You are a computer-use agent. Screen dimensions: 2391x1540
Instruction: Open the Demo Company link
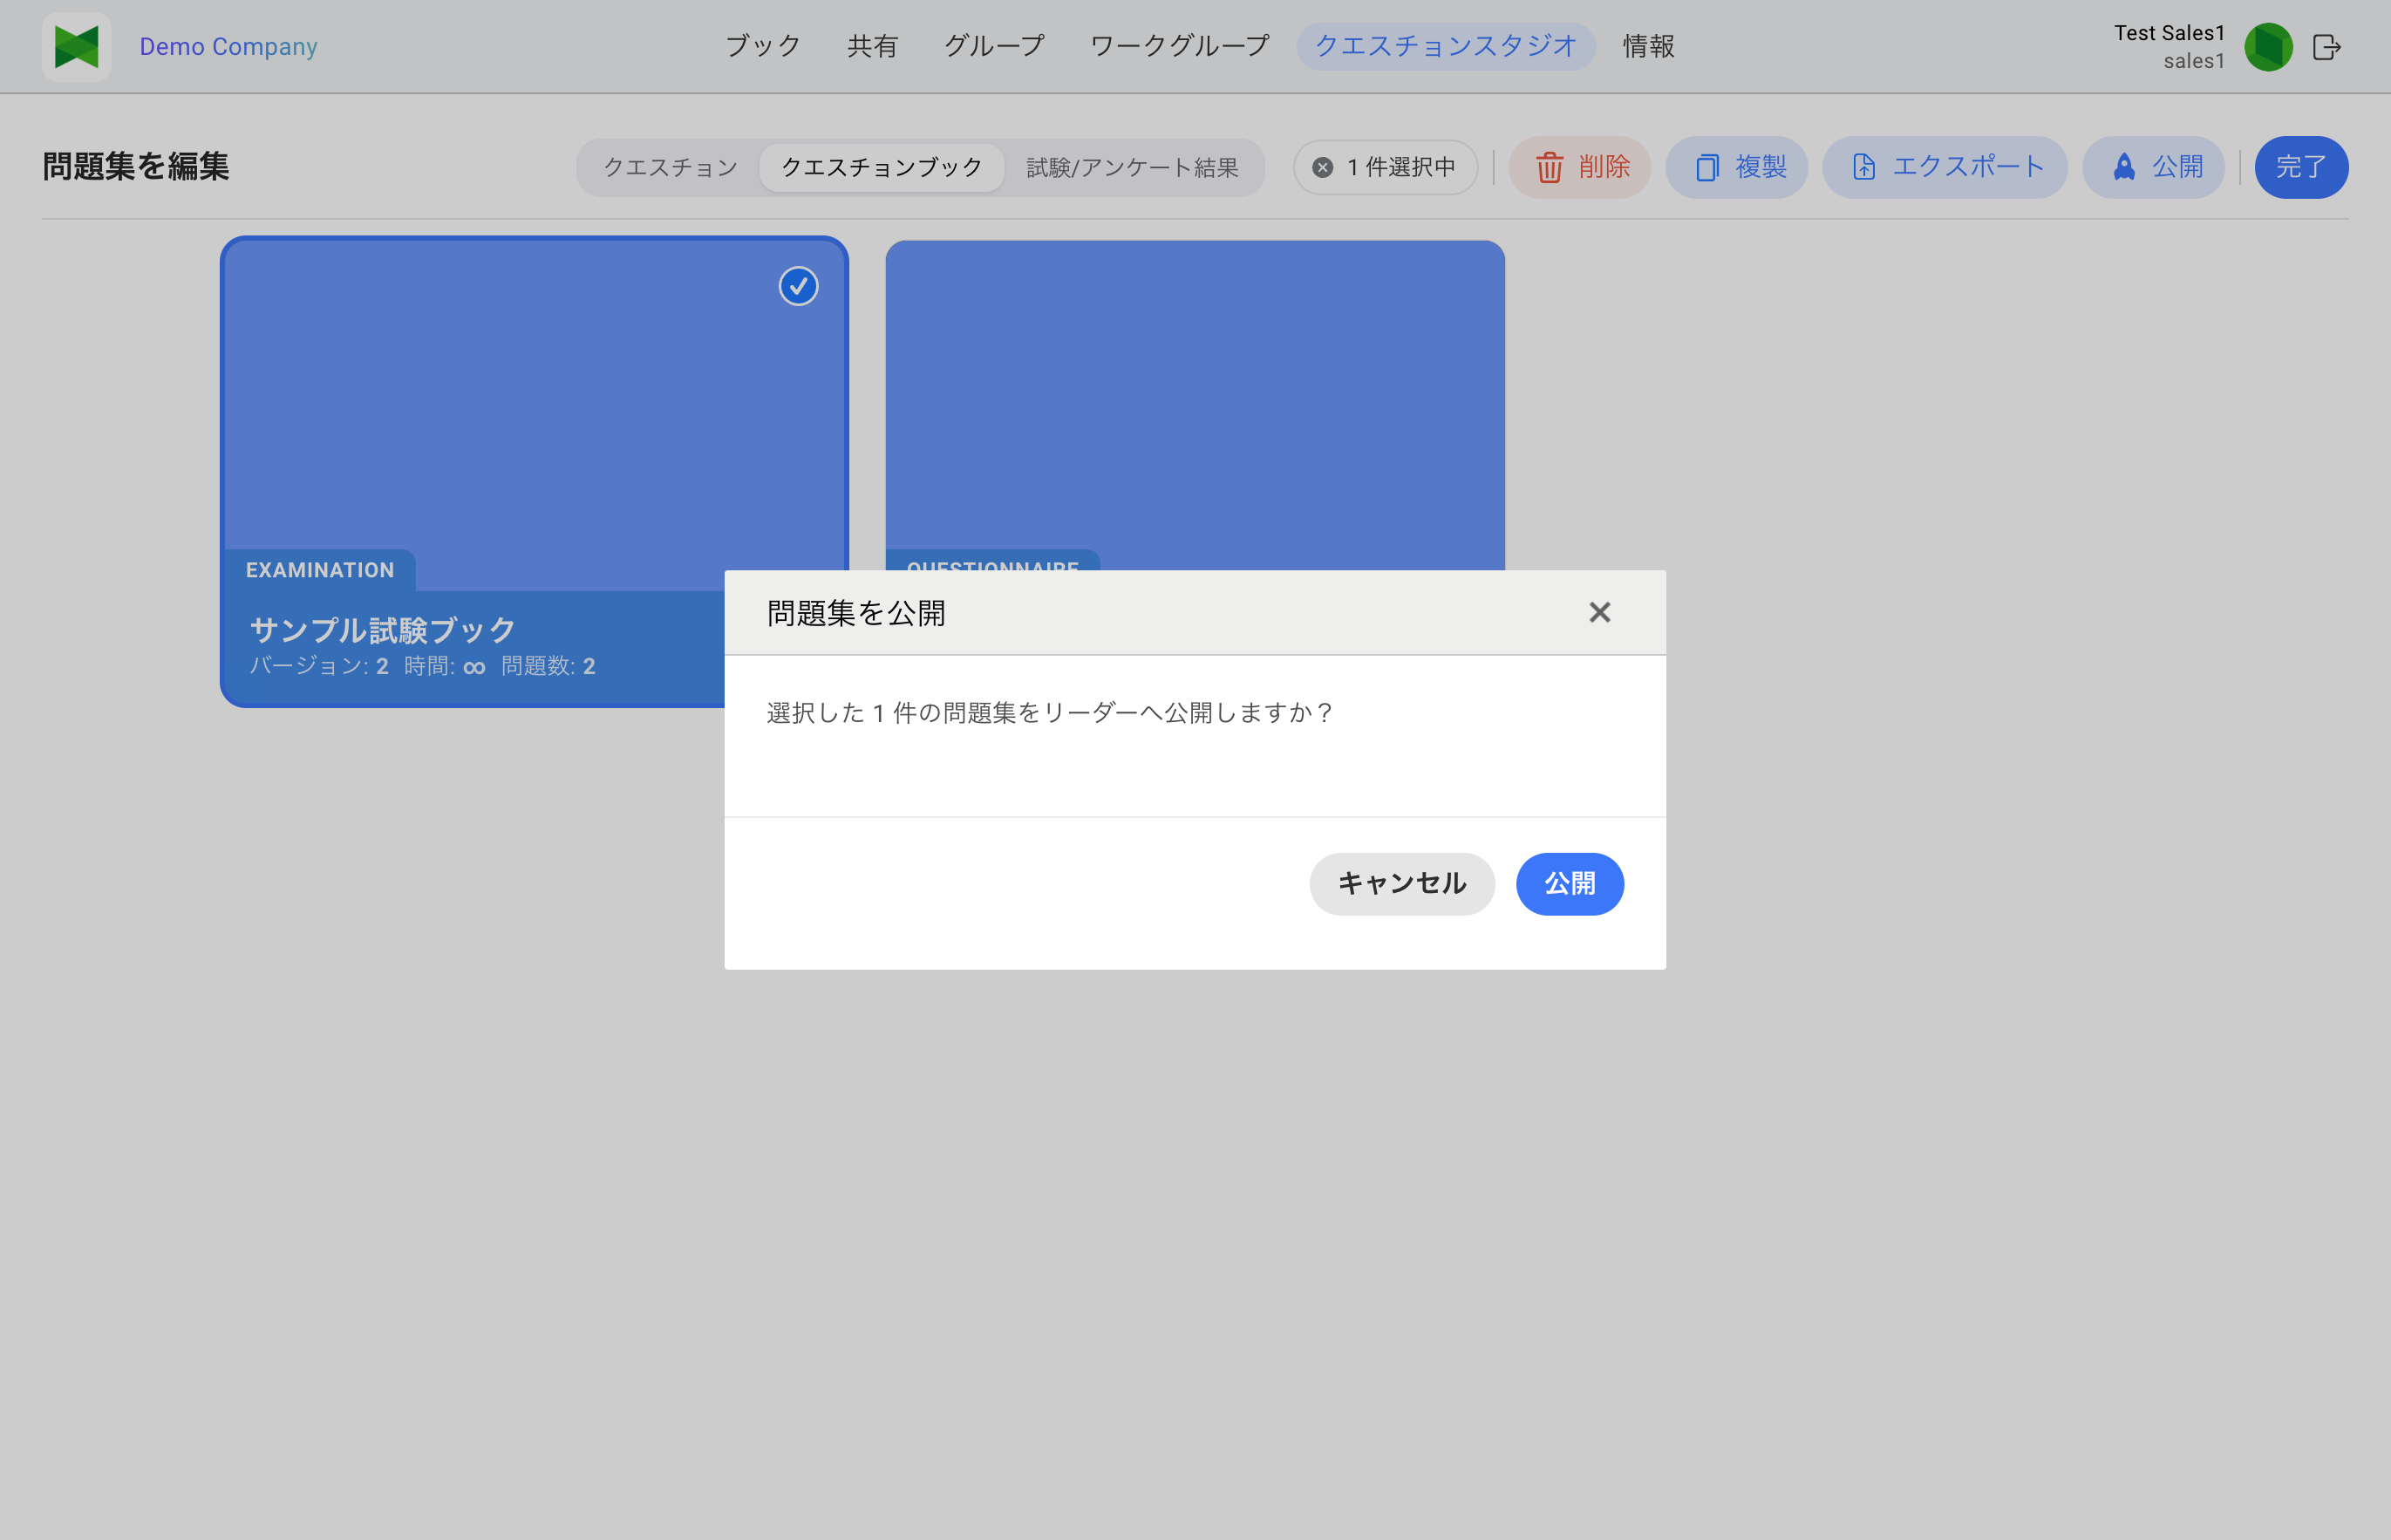point(228,47)
